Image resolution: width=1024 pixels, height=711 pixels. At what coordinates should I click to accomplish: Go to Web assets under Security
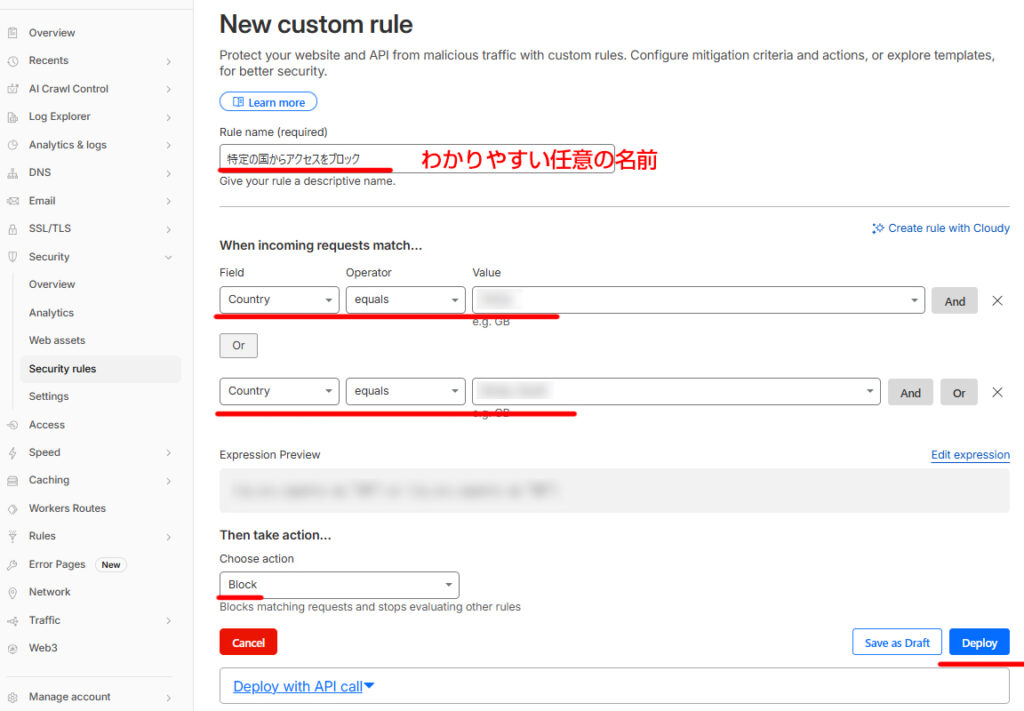point(57,341)
